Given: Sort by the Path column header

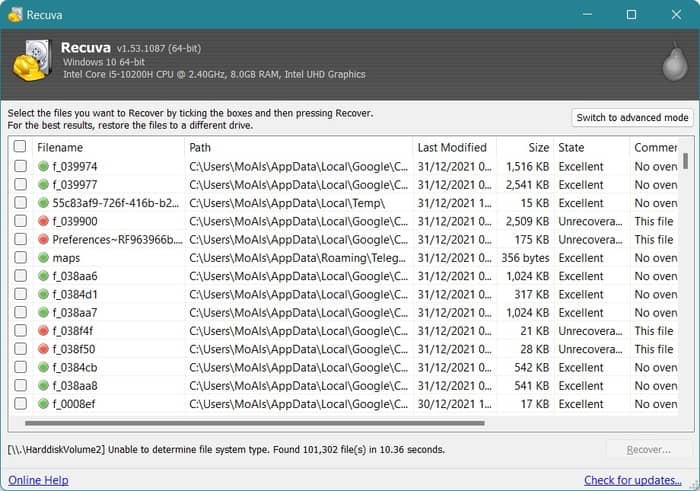Looking at the screenshot, I should pyautogui.click(x=298, y=147).
